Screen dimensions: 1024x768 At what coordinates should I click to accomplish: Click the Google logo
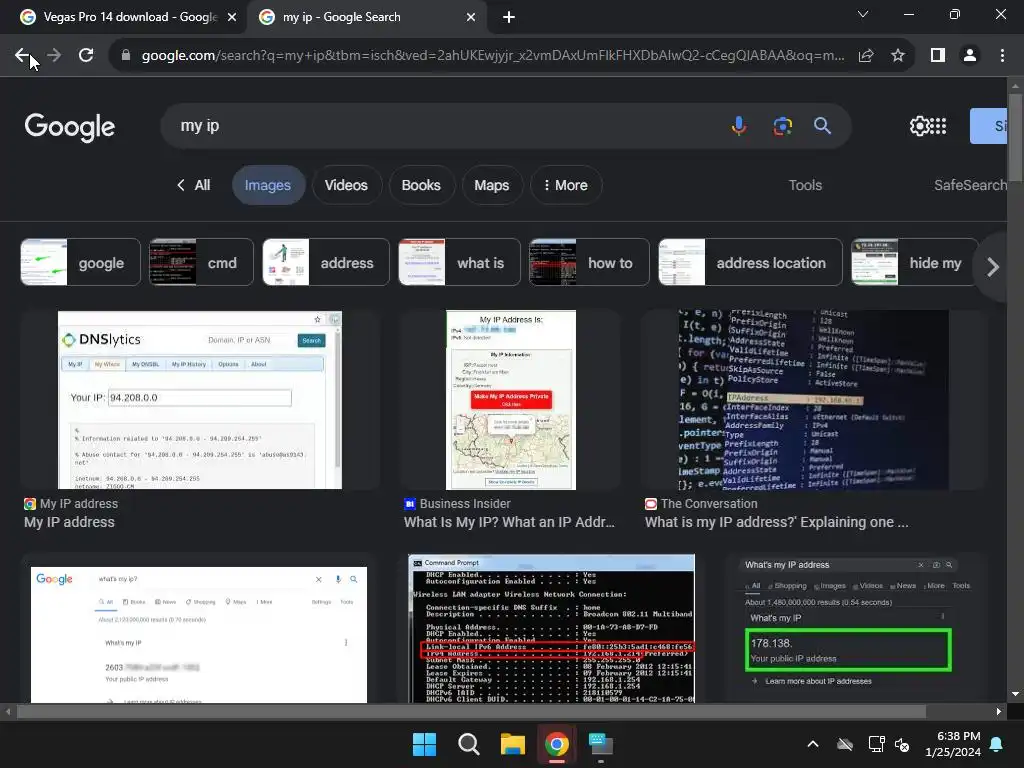click(70, 127)
